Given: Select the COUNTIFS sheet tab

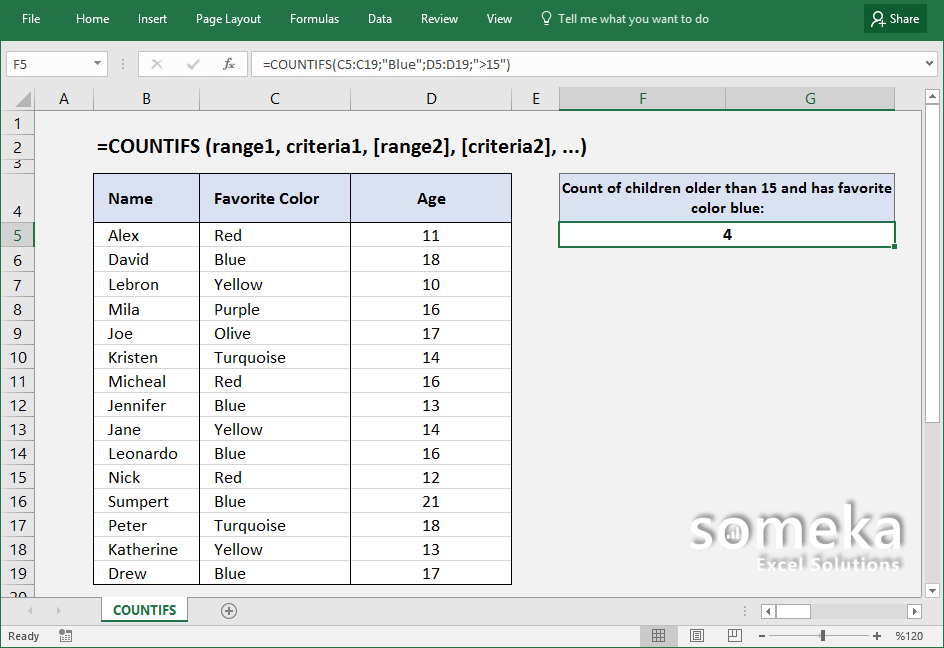Looking at the screenshot, I should point(143,610).
